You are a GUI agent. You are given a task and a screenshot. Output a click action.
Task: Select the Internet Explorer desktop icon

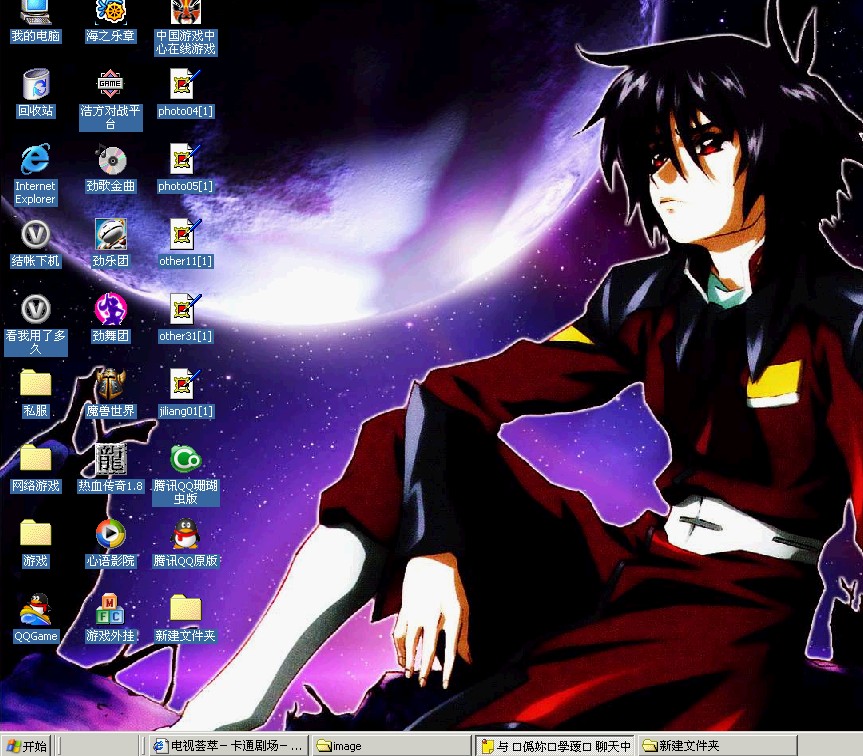(x=35, y=160)
